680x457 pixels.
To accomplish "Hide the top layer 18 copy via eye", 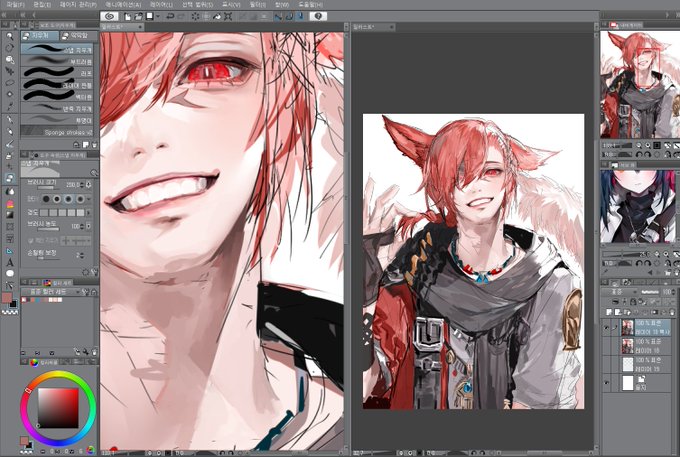I will 606,328.
